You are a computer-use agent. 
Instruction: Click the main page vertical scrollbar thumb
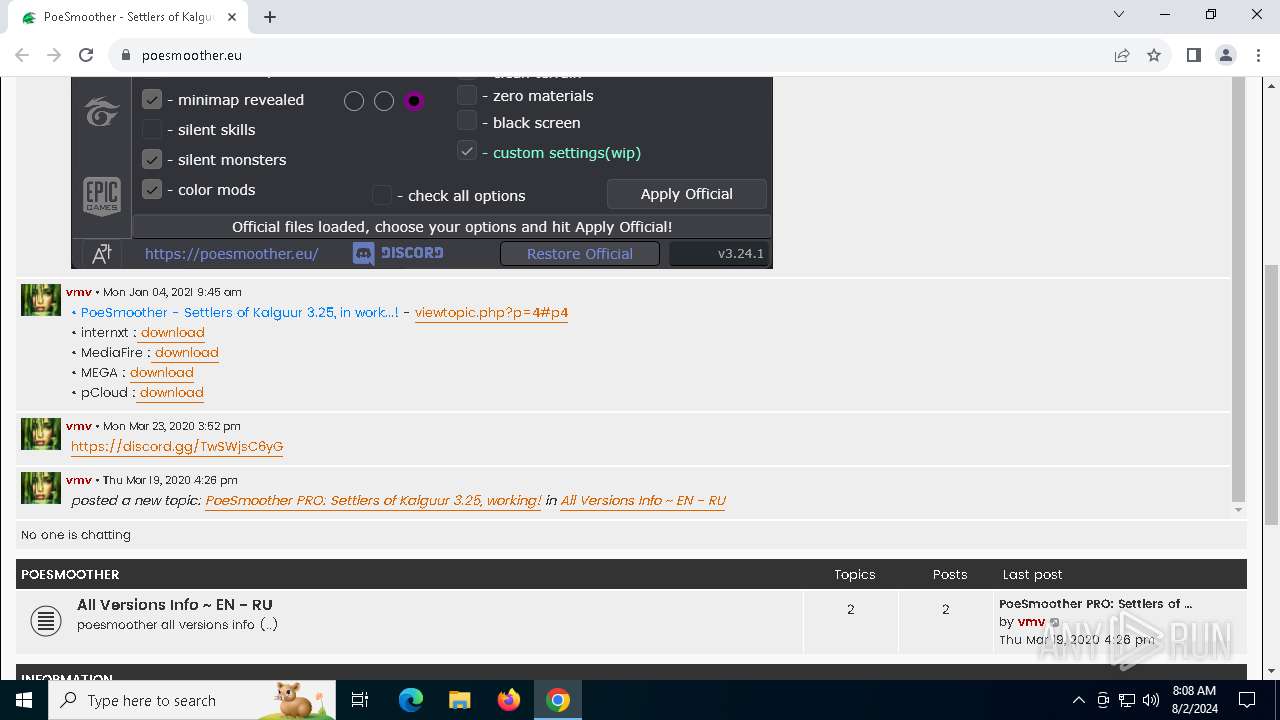coord(1271,394)
